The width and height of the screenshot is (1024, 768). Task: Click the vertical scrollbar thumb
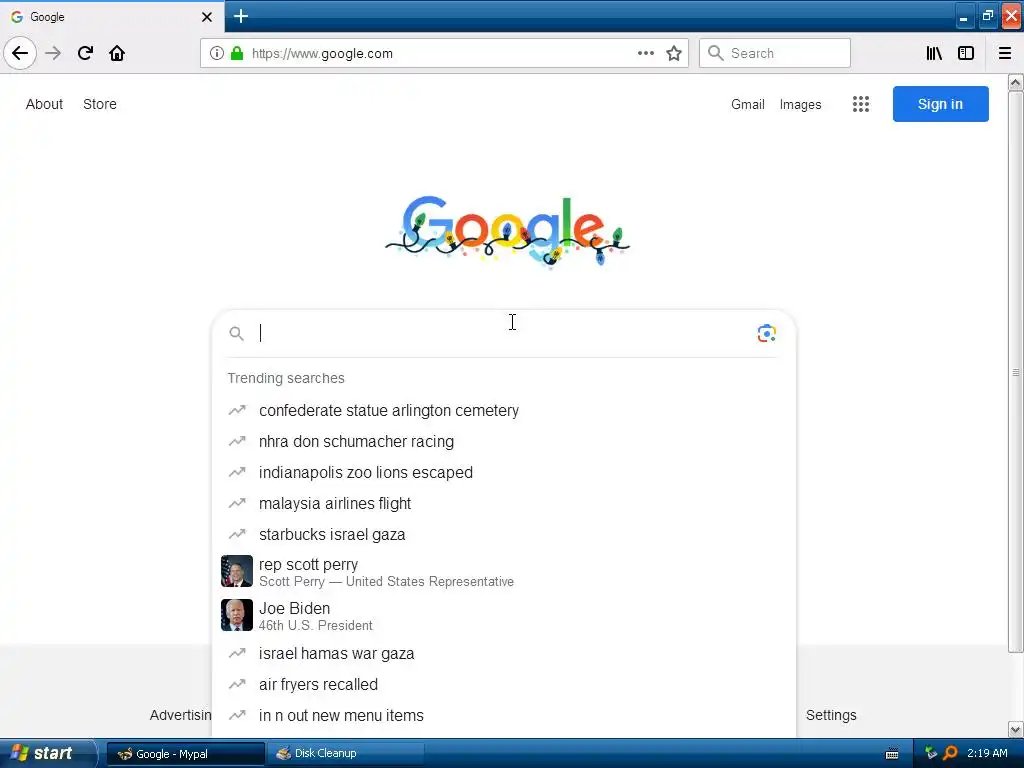click(x=1016, y=372)
